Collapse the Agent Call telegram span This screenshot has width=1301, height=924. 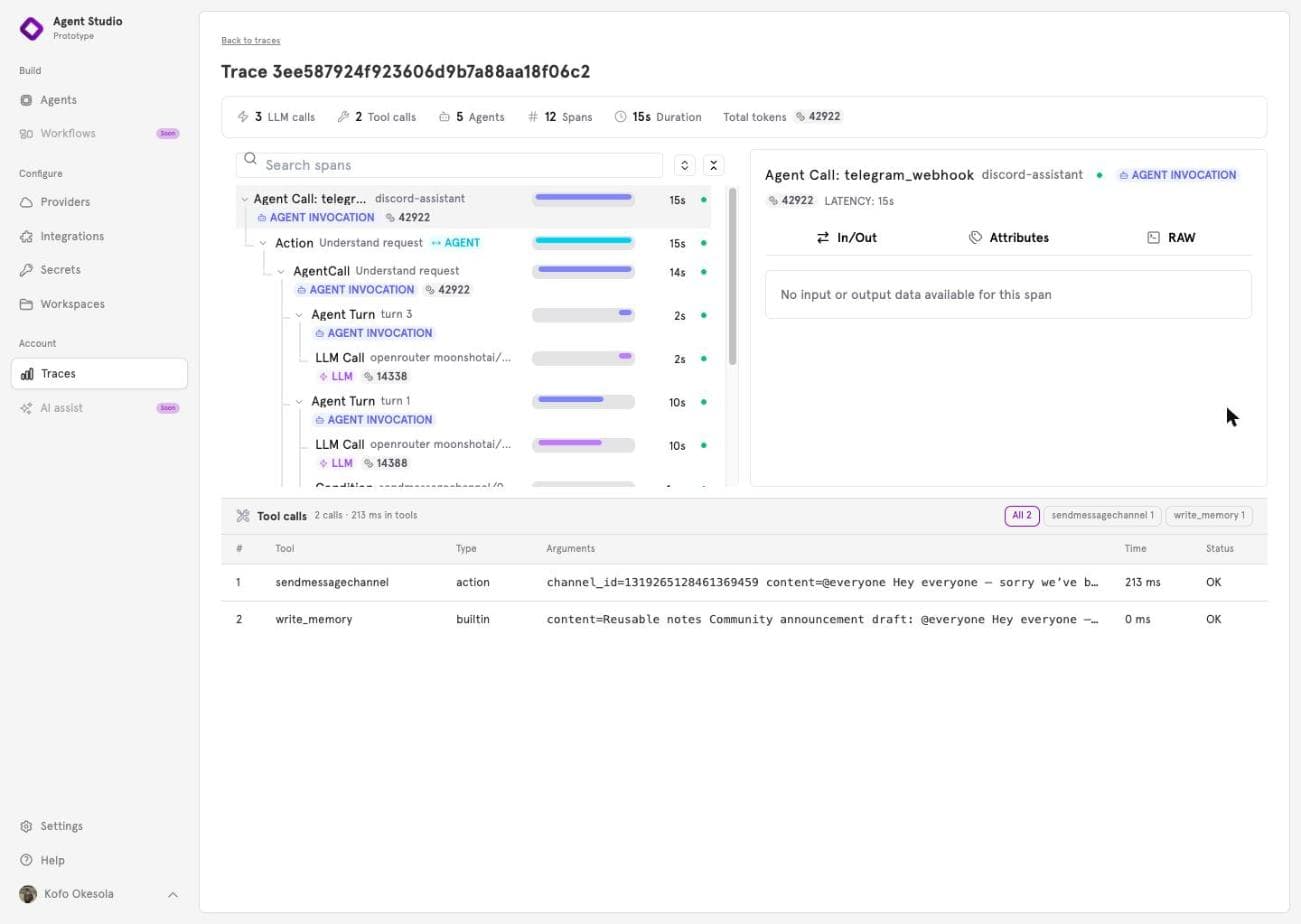244,199
